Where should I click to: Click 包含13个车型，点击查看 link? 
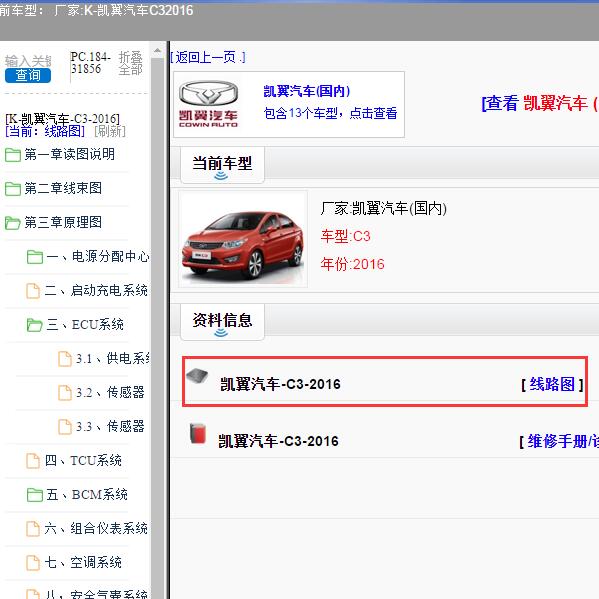click(x=330, y=113)
